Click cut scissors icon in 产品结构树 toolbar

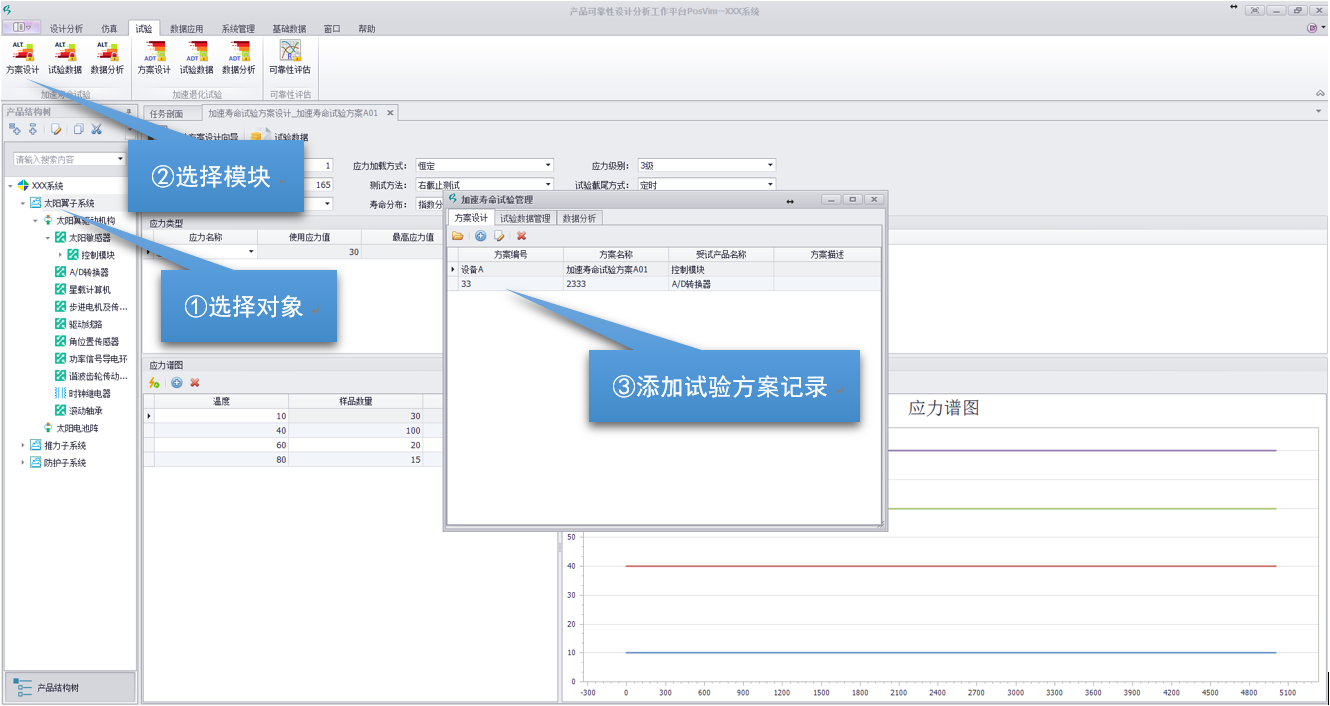[97, 129]
